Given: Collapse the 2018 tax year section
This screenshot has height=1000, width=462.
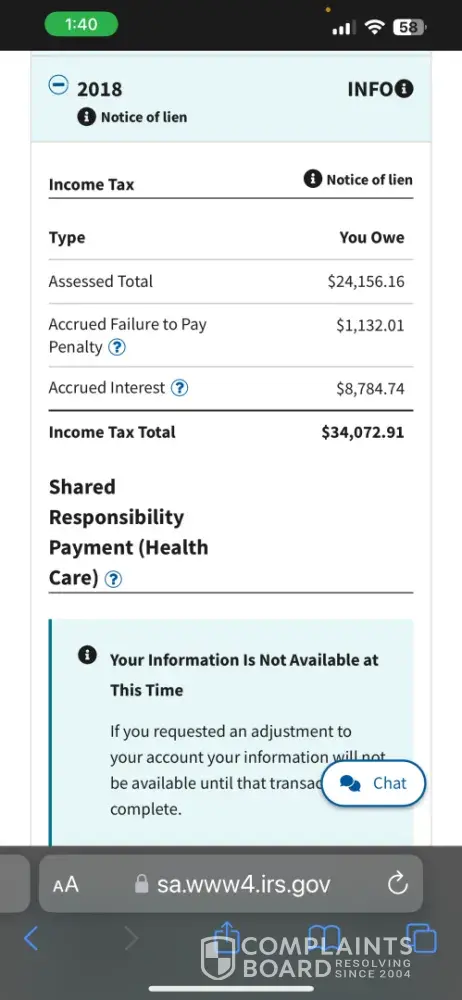Looking at the screenshot, I should click(x=59, y=85).
